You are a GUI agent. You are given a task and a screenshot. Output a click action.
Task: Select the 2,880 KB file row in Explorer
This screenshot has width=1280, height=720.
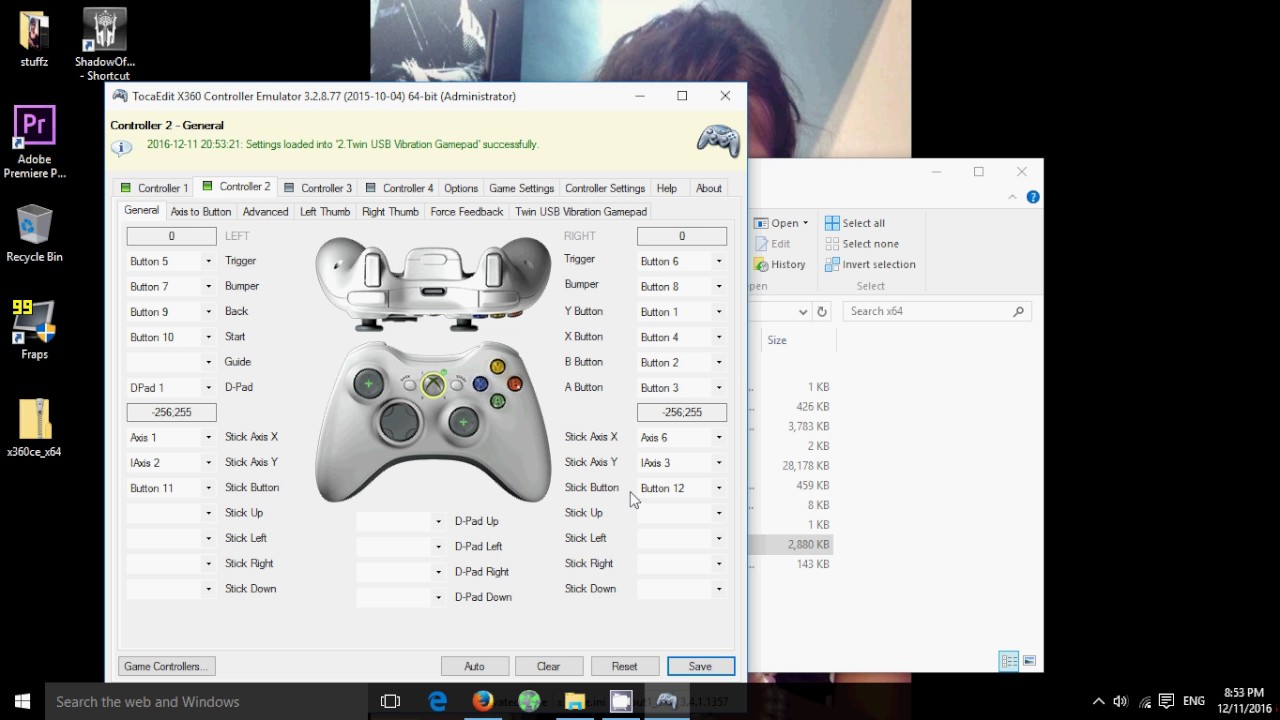tap(792, 544)
